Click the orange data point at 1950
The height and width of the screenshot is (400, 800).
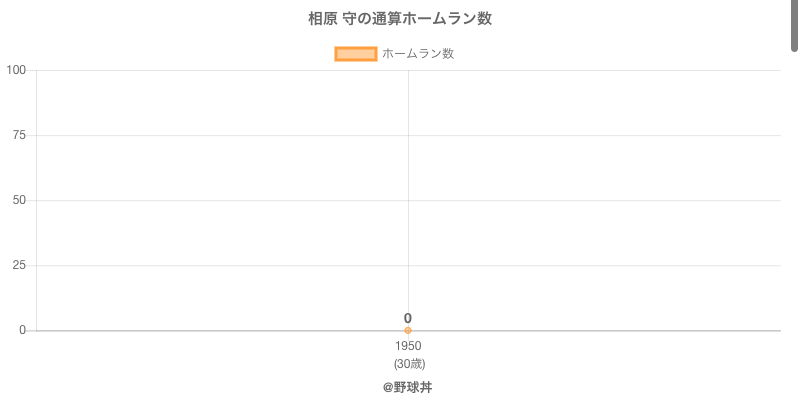(408, 330)
